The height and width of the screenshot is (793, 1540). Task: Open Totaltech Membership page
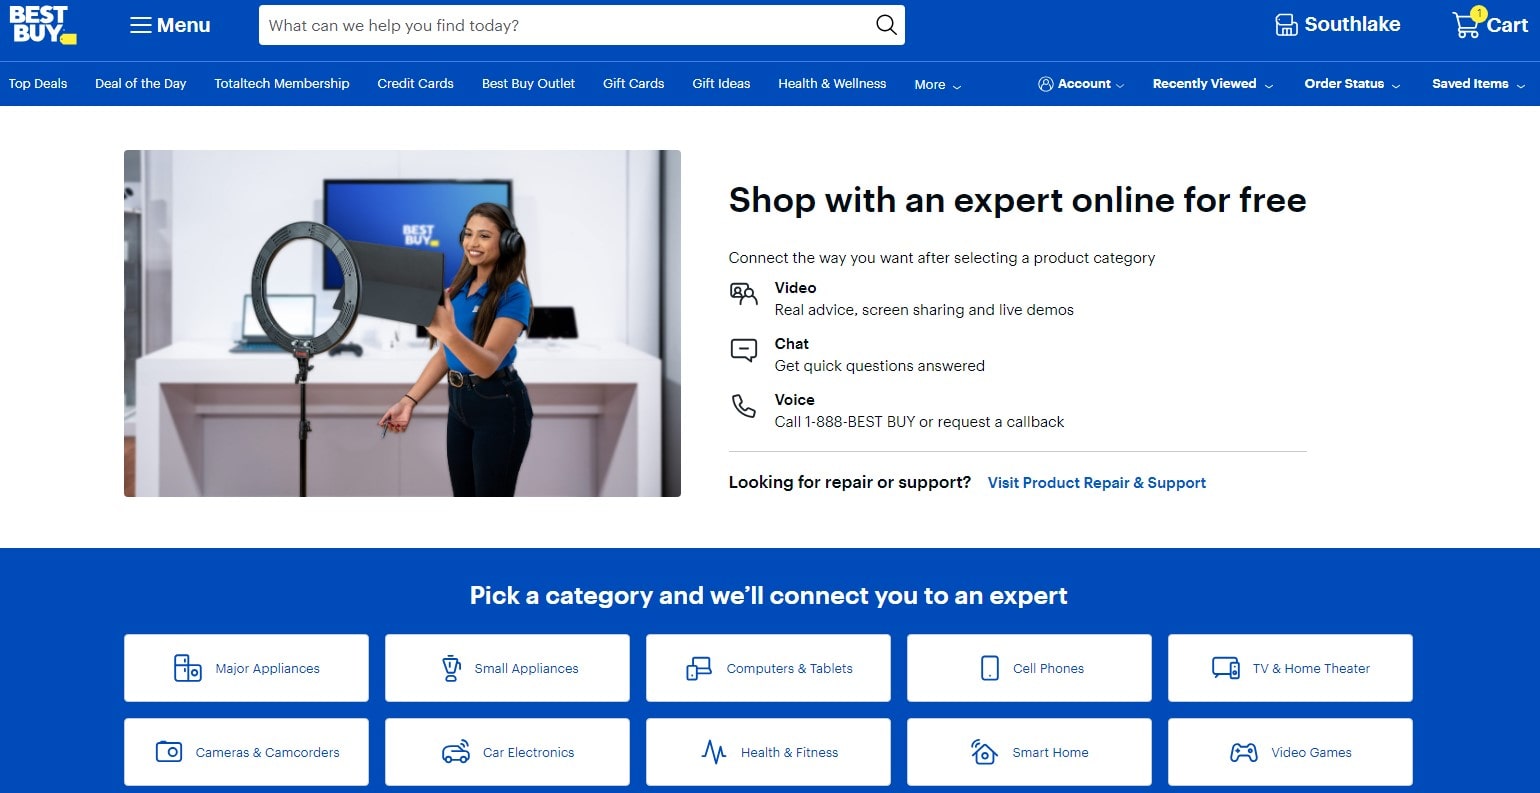tap(282, 84)
